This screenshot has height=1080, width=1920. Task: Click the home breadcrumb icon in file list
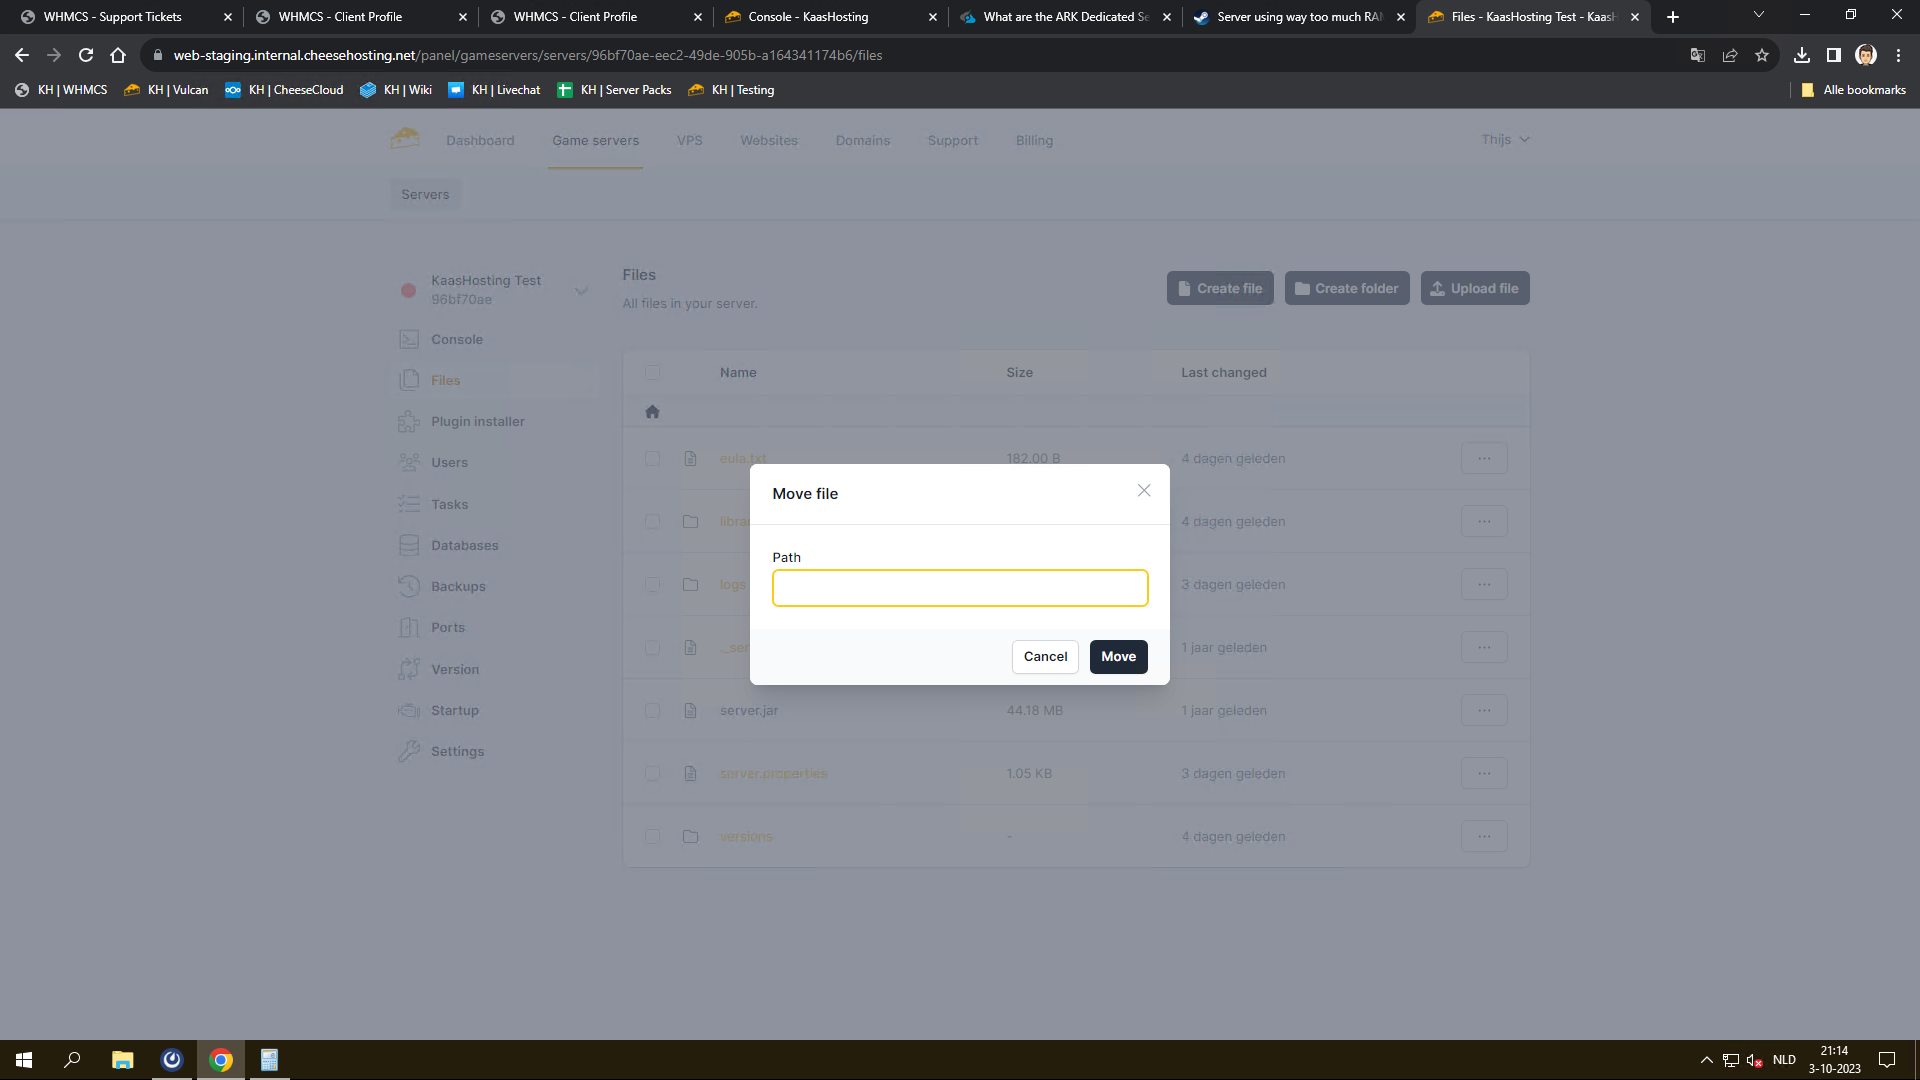(652, 412)
